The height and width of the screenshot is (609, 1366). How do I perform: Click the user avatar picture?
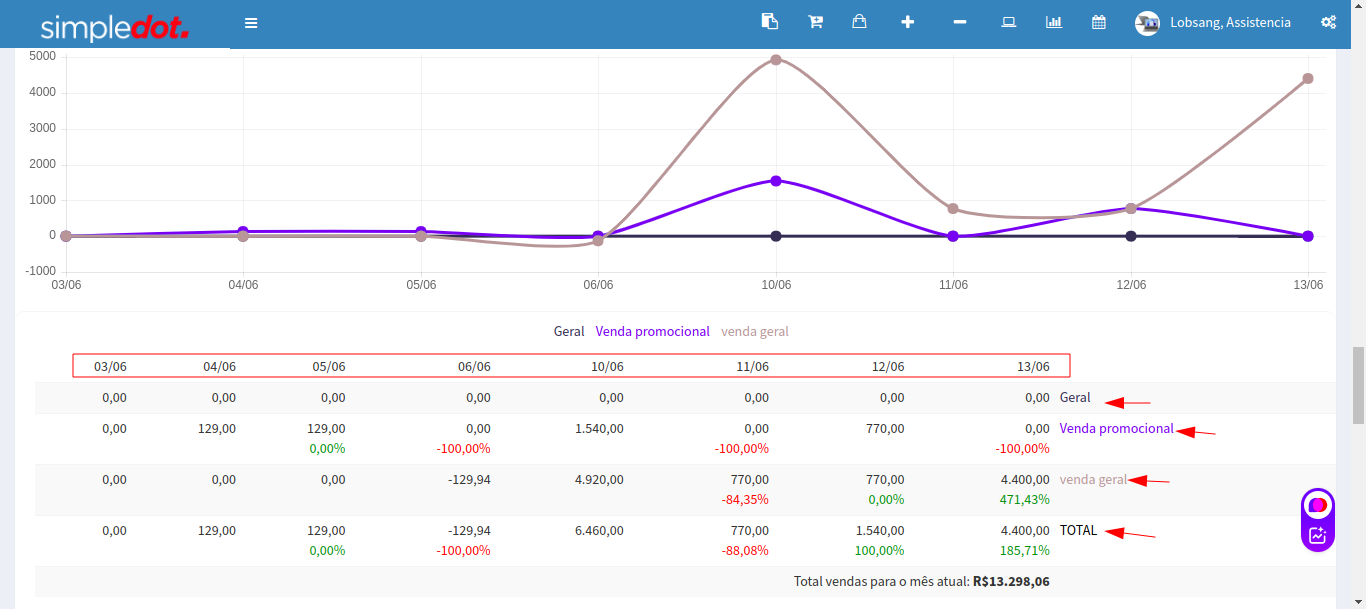[1147, 23]
